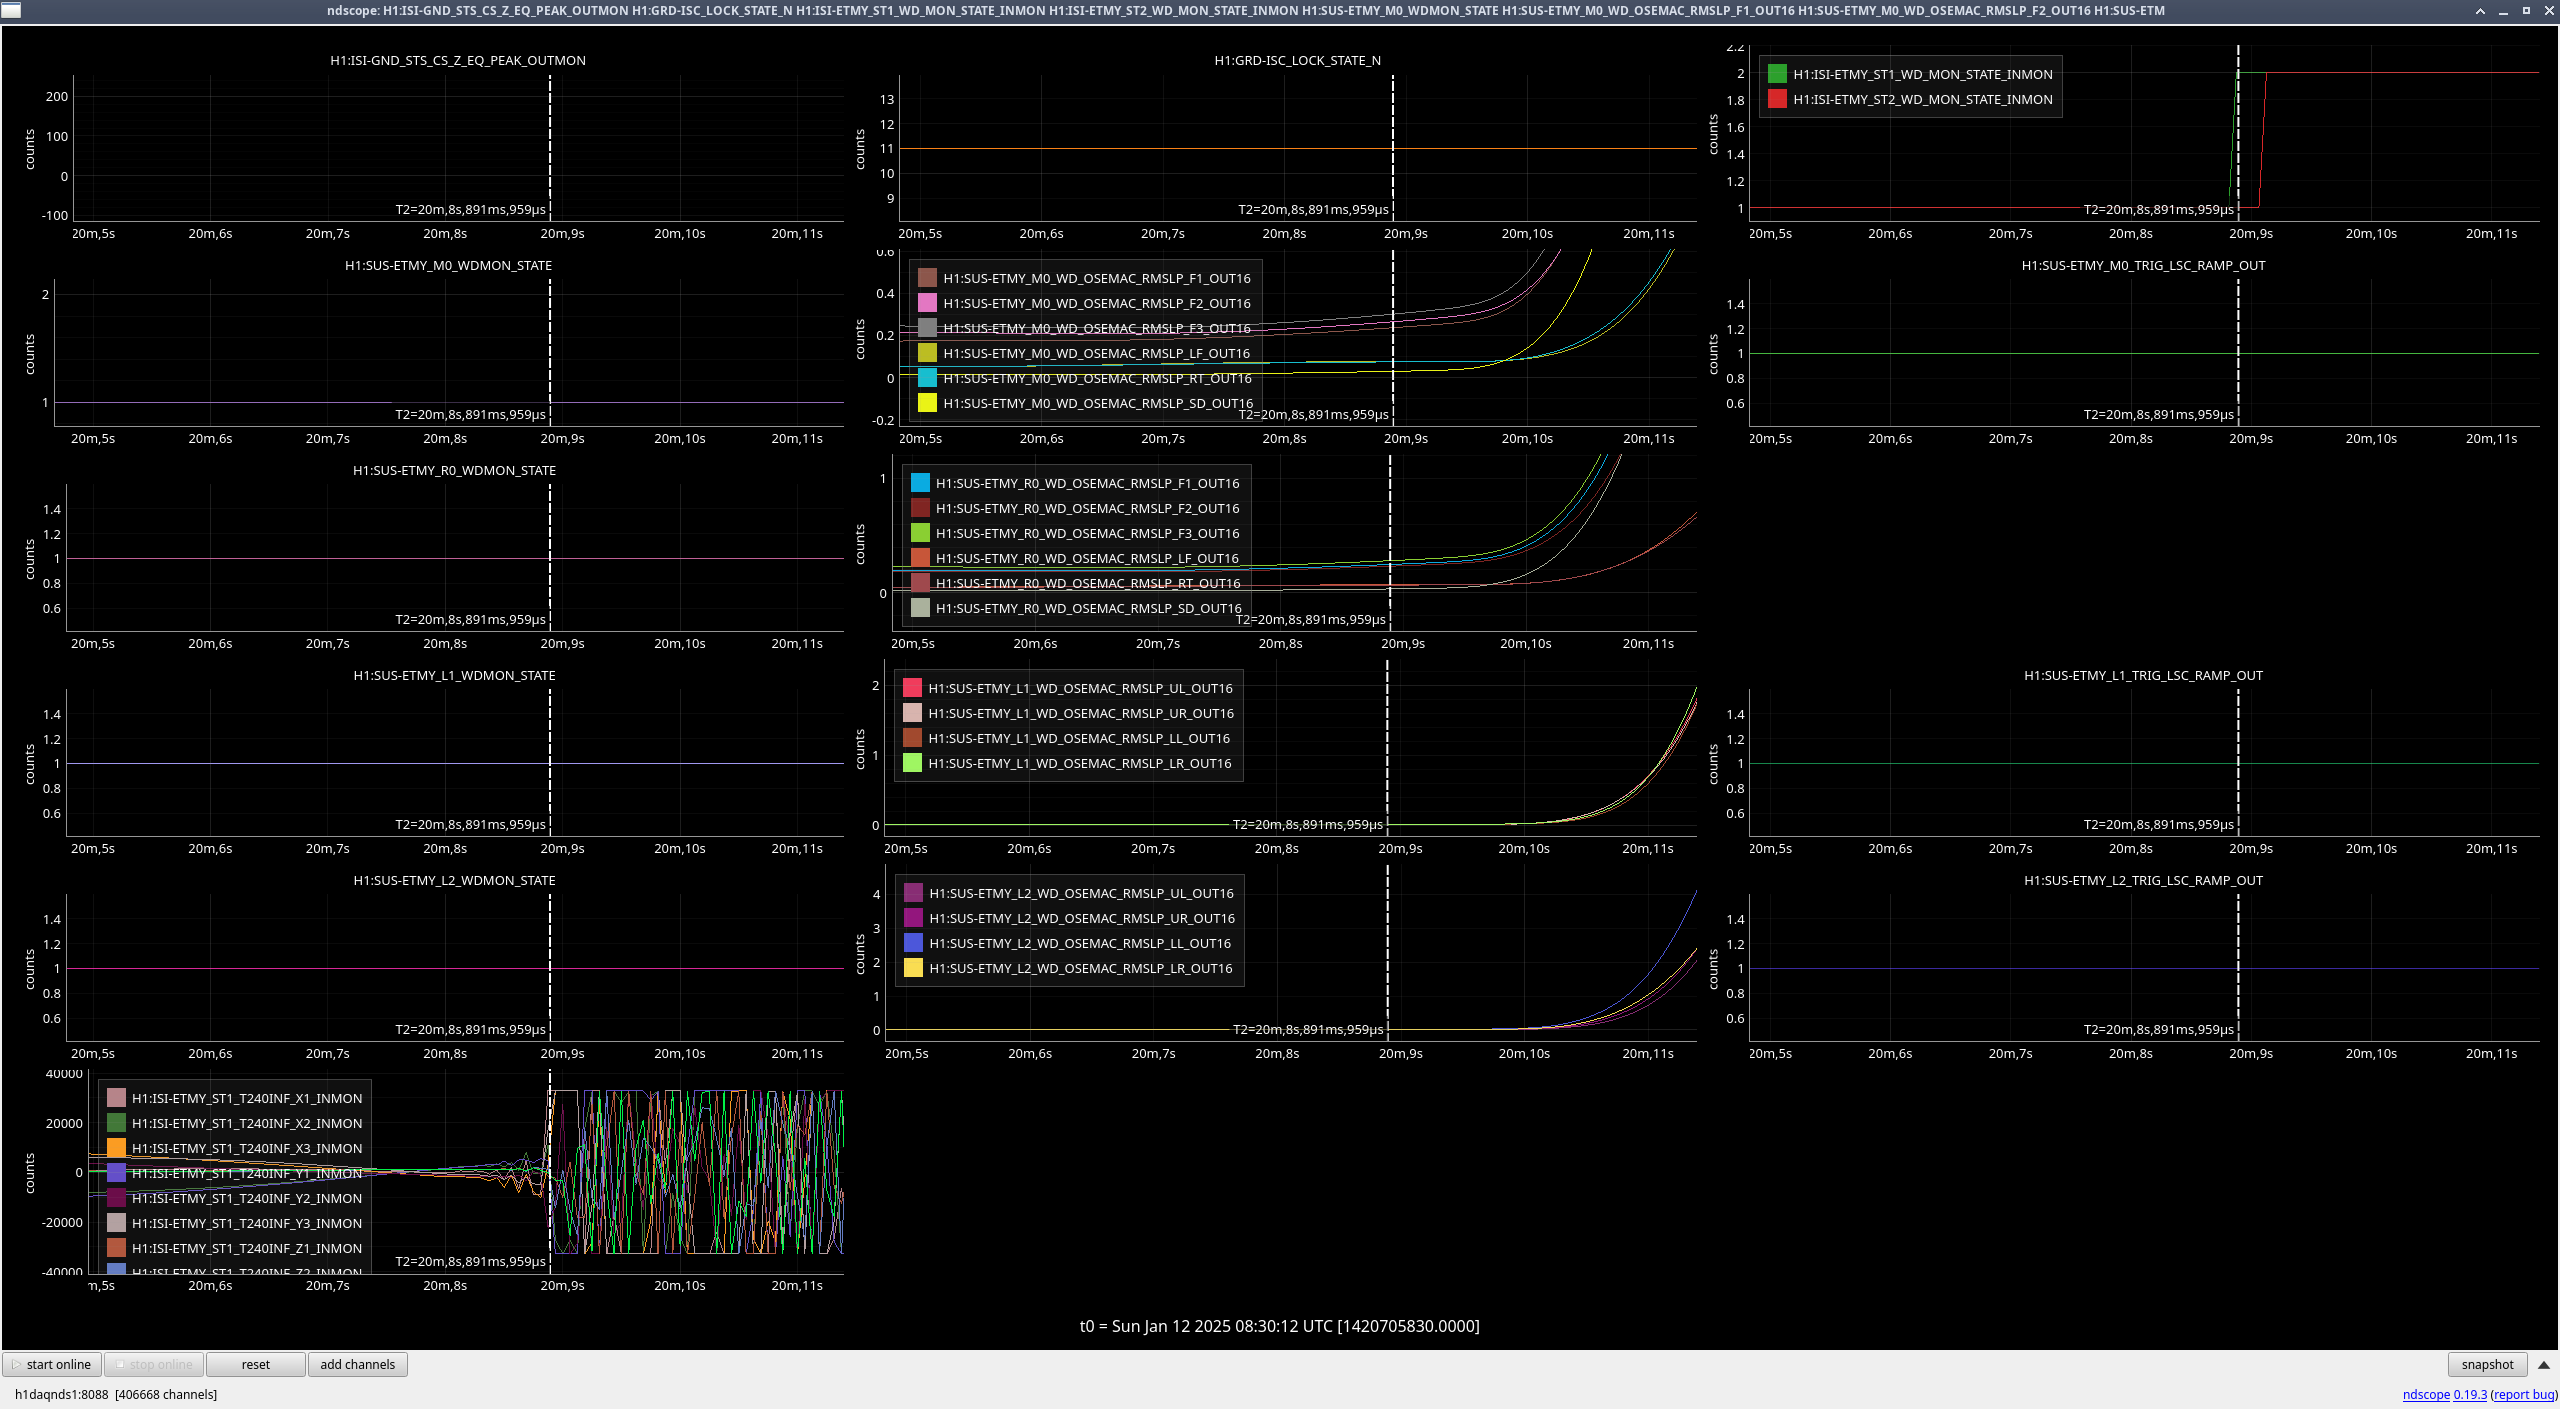This screenshot has height=1409, width=2560.
Task: Click the H1:ISI-ETMY_ST1_T240INF_Y1_INMON legend label
Action: [x=247, y=1173]
